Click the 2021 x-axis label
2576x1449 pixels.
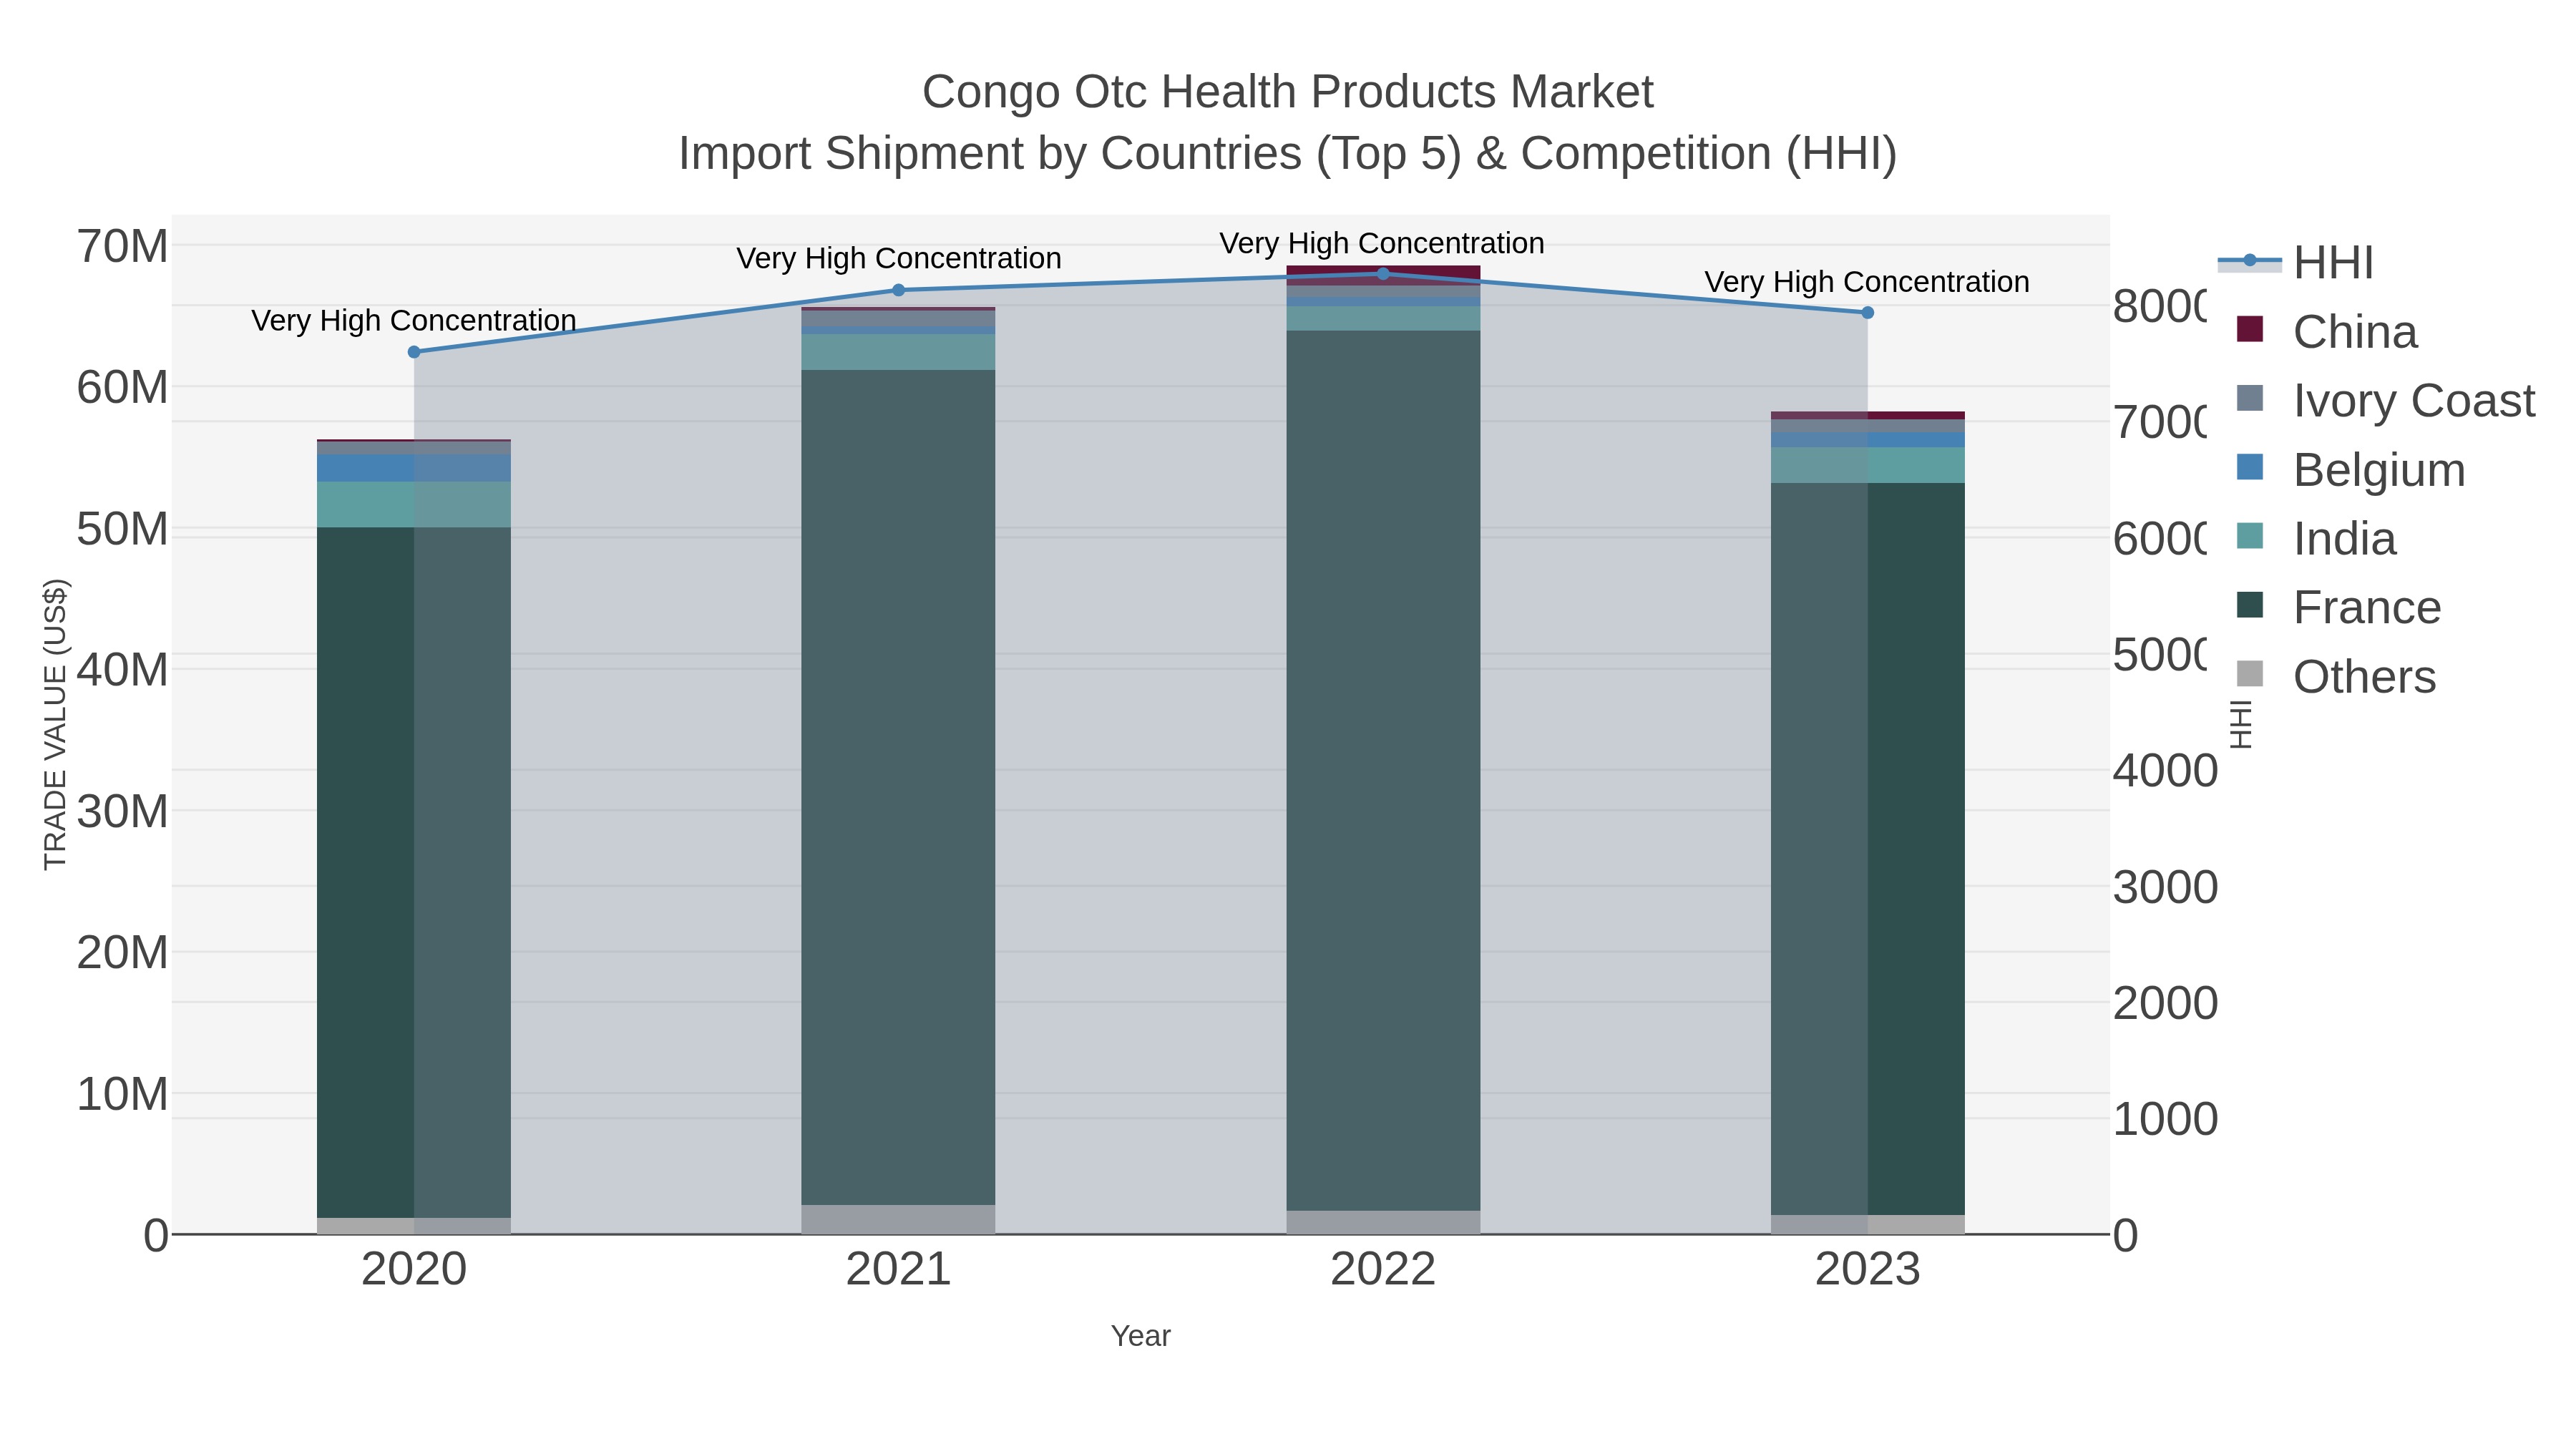(898, 1269)
